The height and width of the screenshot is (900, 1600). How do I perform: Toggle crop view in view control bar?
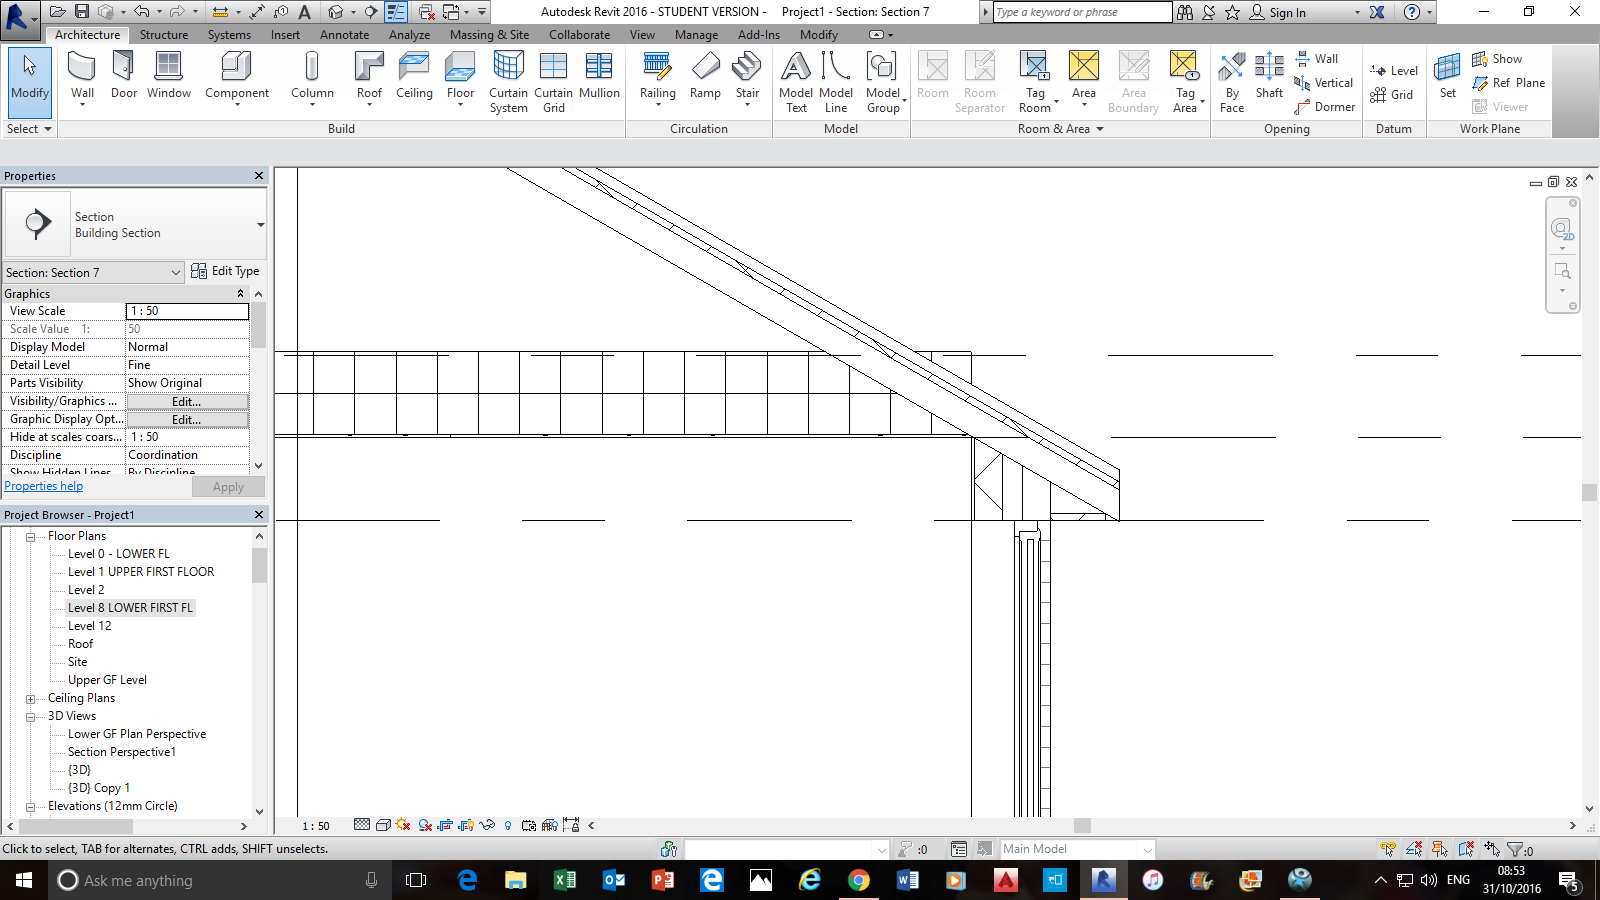[445, 825]
